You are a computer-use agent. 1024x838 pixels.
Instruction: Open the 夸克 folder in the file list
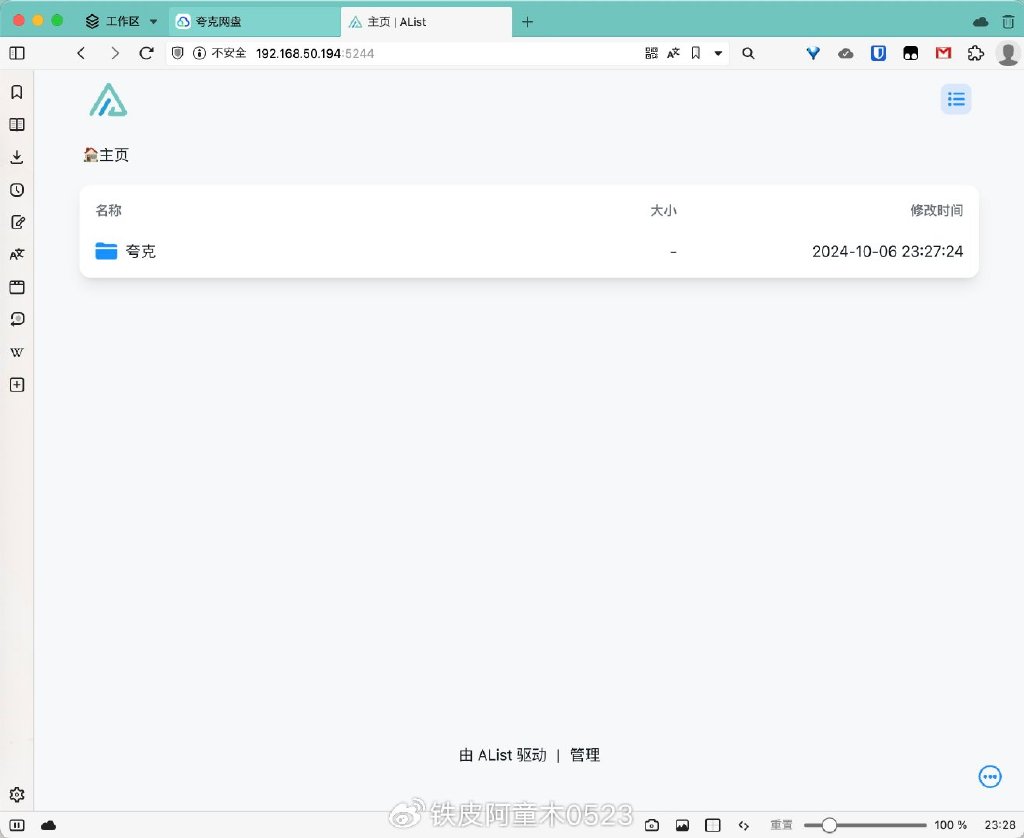(x=141, y=251)
